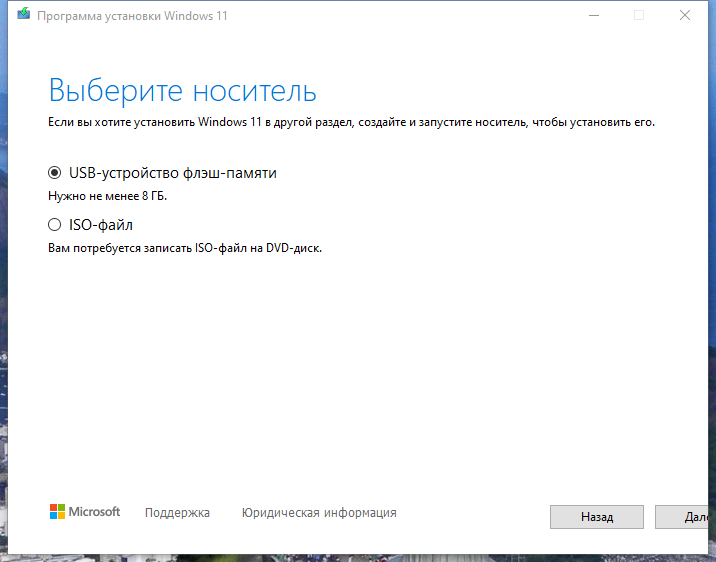Choose the ISO-файл radio option
The height and width of the screenshot is (562, 716).
[54, 225]
